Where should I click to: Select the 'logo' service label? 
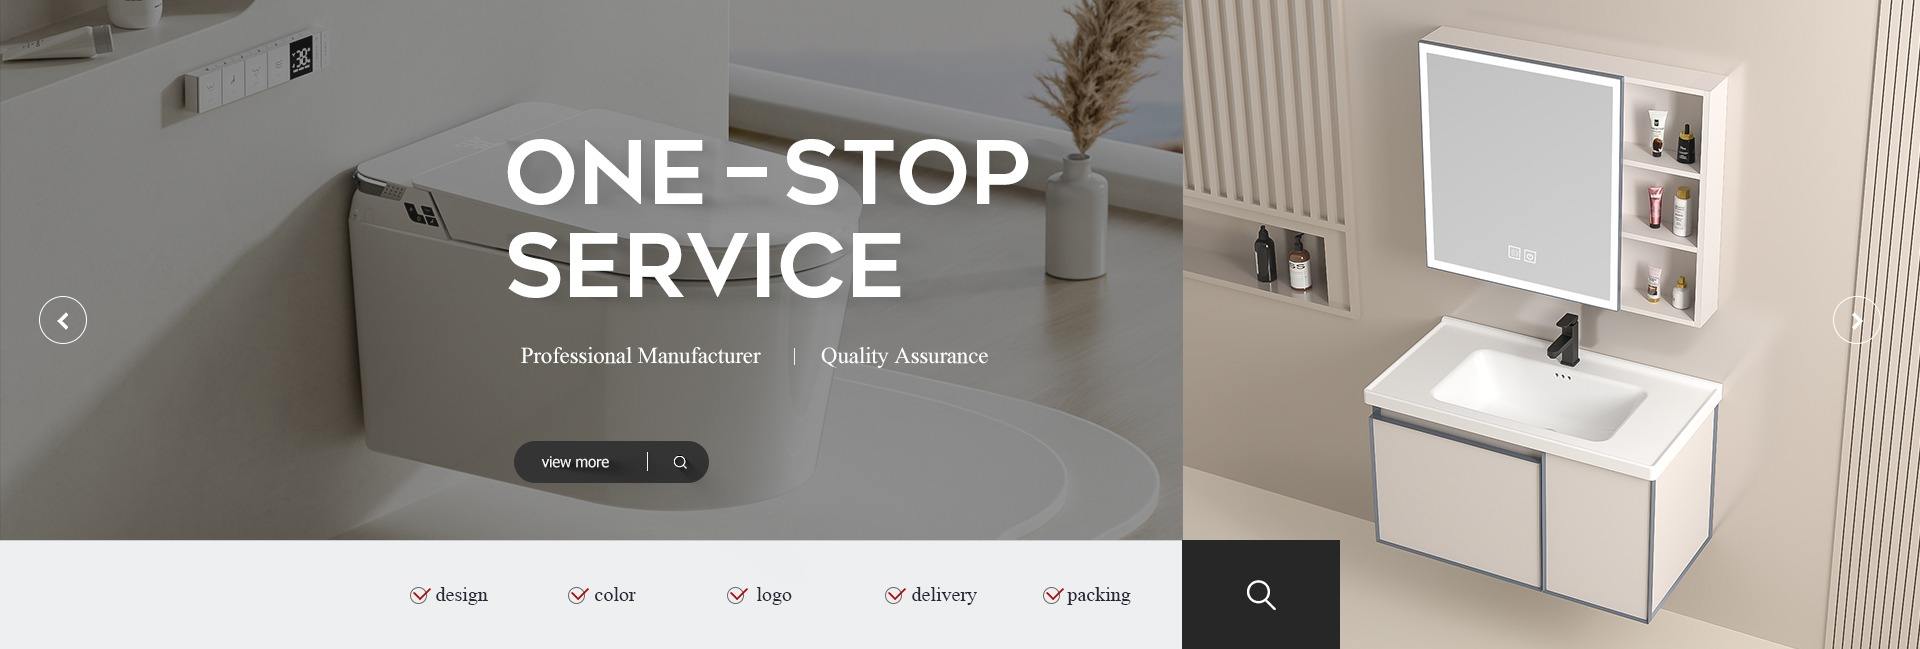point(774,595)
